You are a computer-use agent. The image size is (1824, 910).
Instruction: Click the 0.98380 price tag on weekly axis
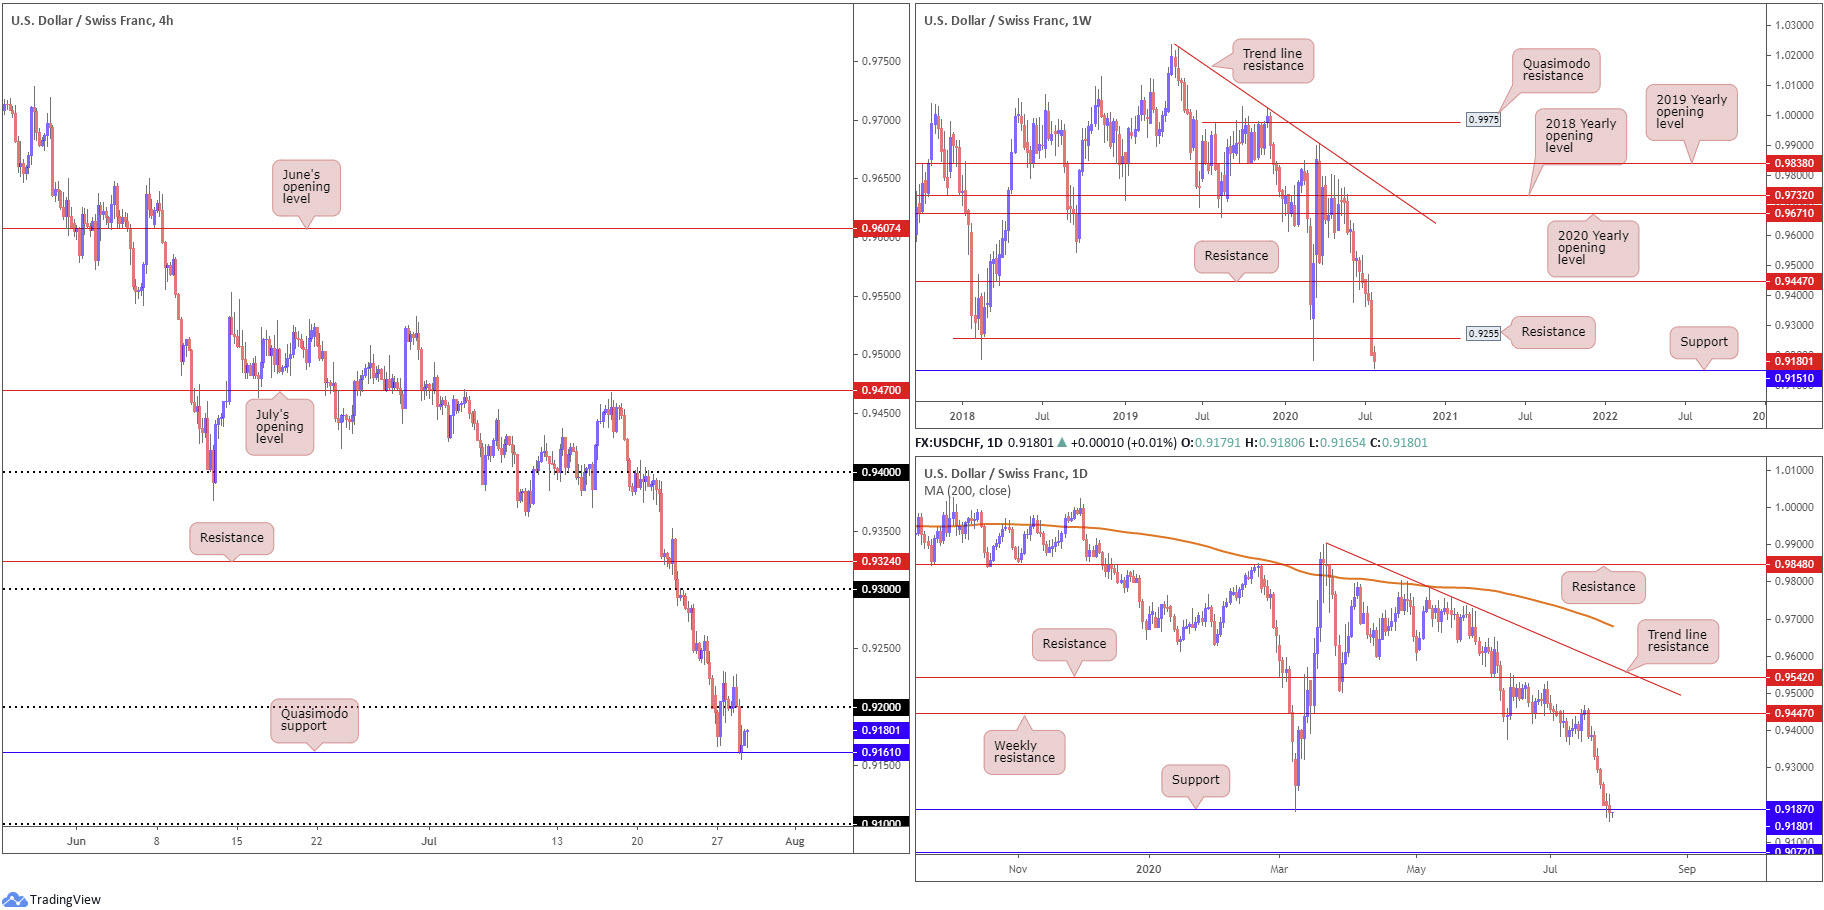point(1794,163)
